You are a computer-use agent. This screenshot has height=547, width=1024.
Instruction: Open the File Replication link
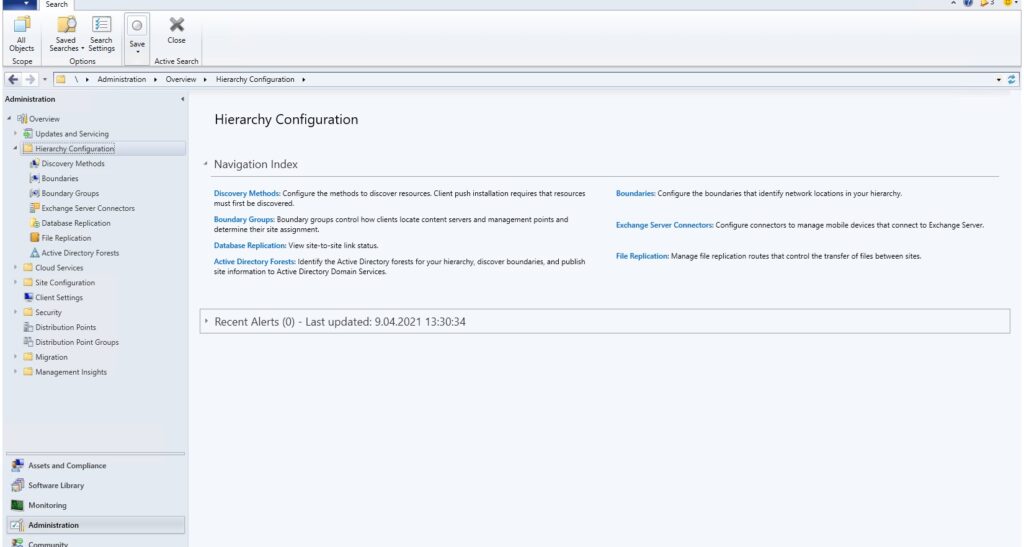click(642, 256)
